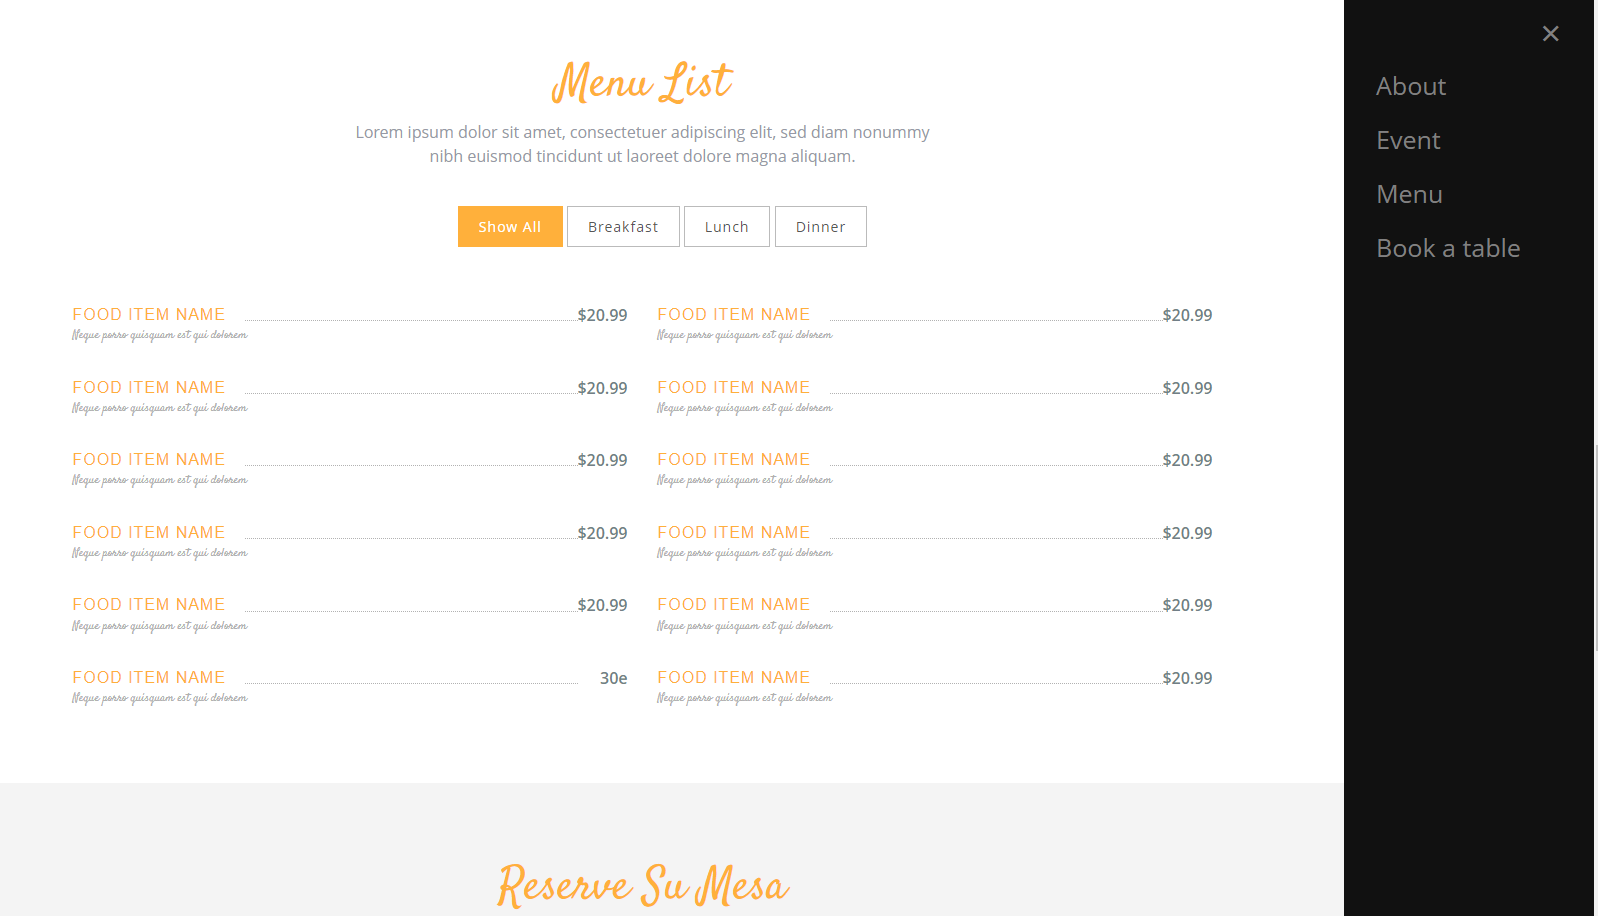Screen dimensions: 1598x916
Task: Filter the menu by Breakfast
Action: 623,227
